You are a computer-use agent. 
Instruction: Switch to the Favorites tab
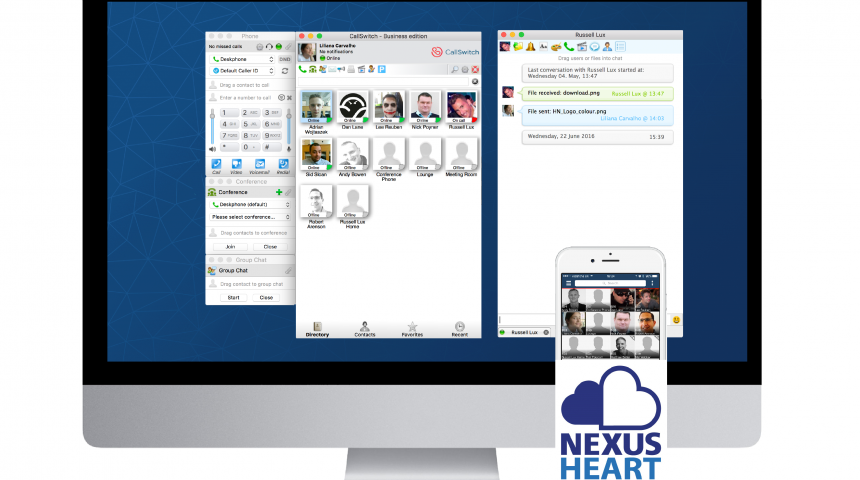click(412, 330)
